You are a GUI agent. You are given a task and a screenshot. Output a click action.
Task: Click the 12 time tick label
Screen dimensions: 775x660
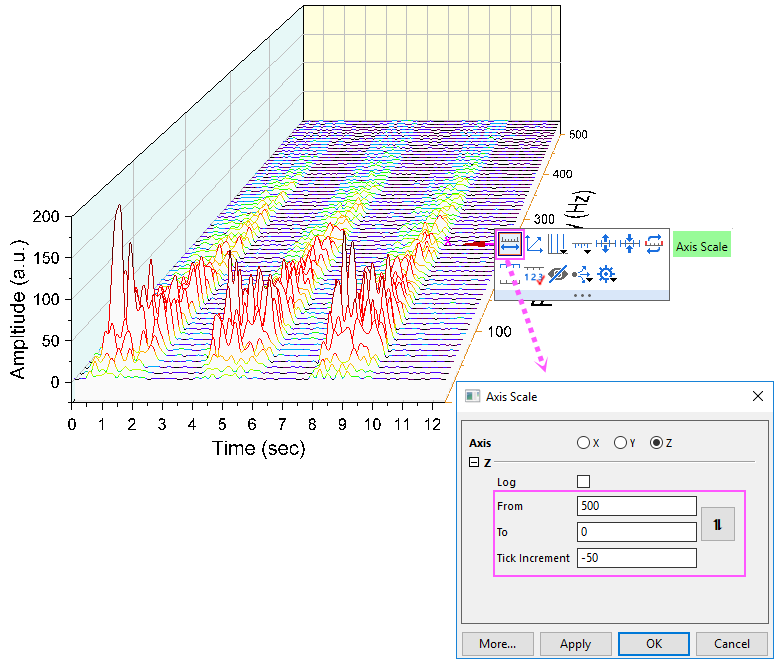(x=432, y=424)
